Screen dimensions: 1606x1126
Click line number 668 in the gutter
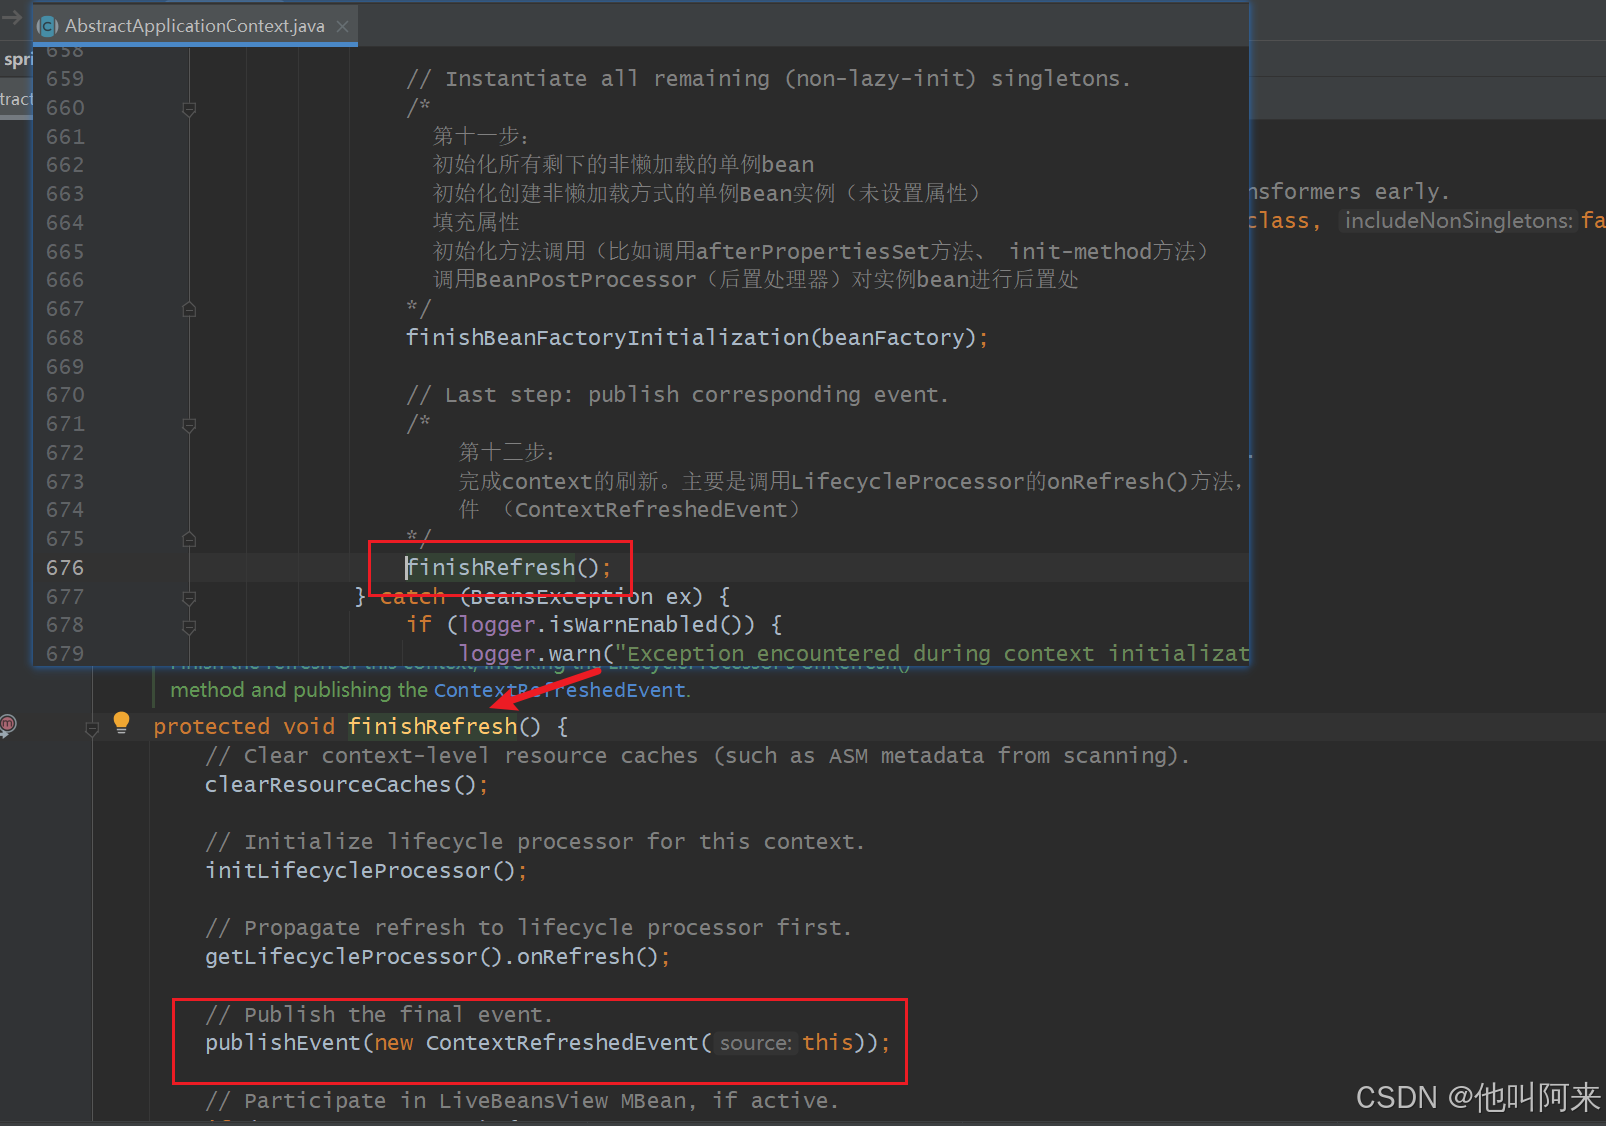(65, 338)
